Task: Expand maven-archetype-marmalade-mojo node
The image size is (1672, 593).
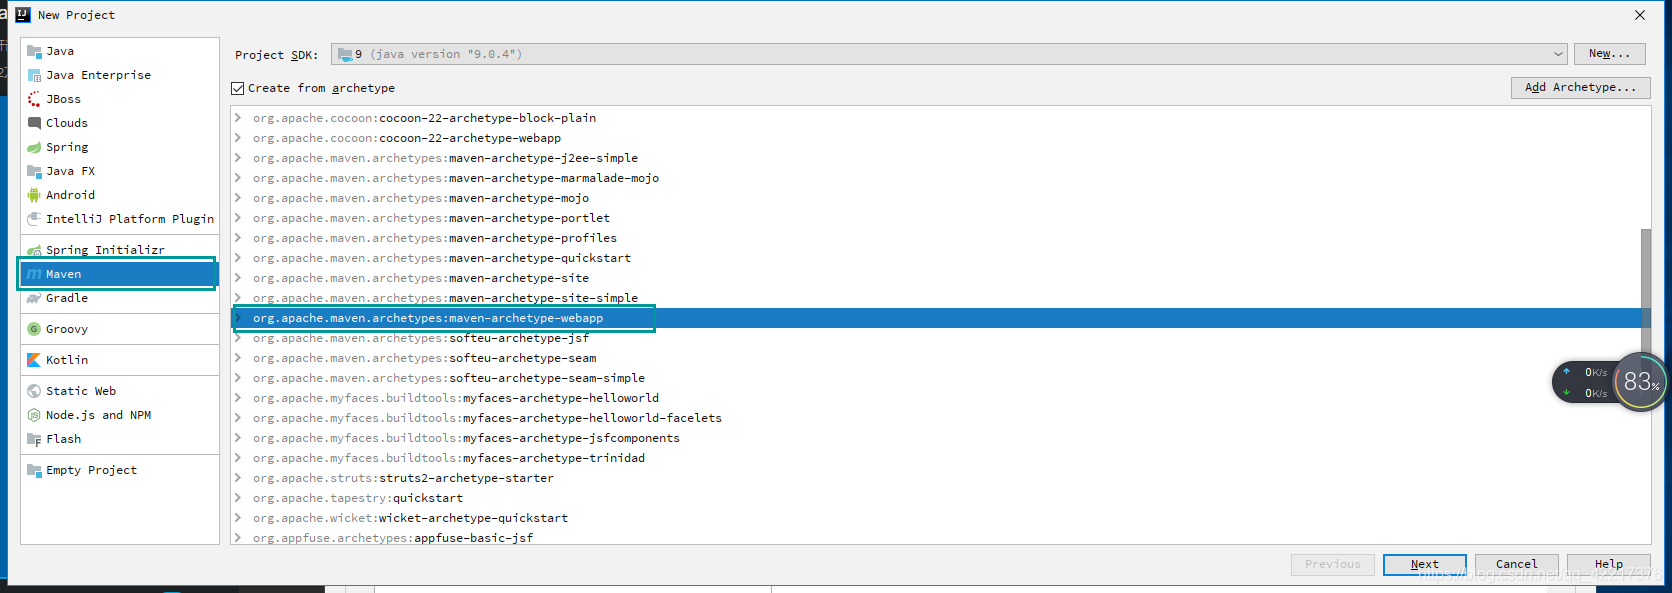Action: (x=239, y=178)
